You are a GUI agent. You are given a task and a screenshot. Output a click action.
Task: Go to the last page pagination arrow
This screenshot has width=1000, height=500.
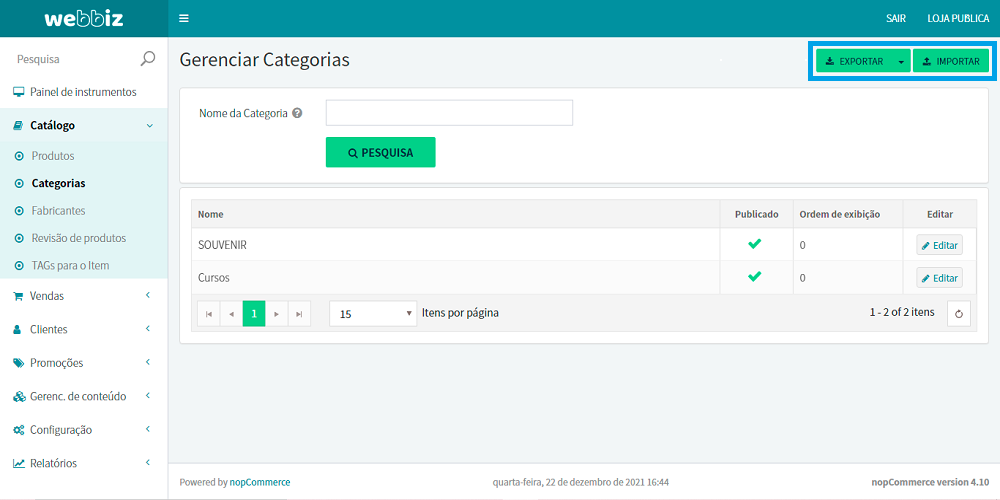pos(299,314)
